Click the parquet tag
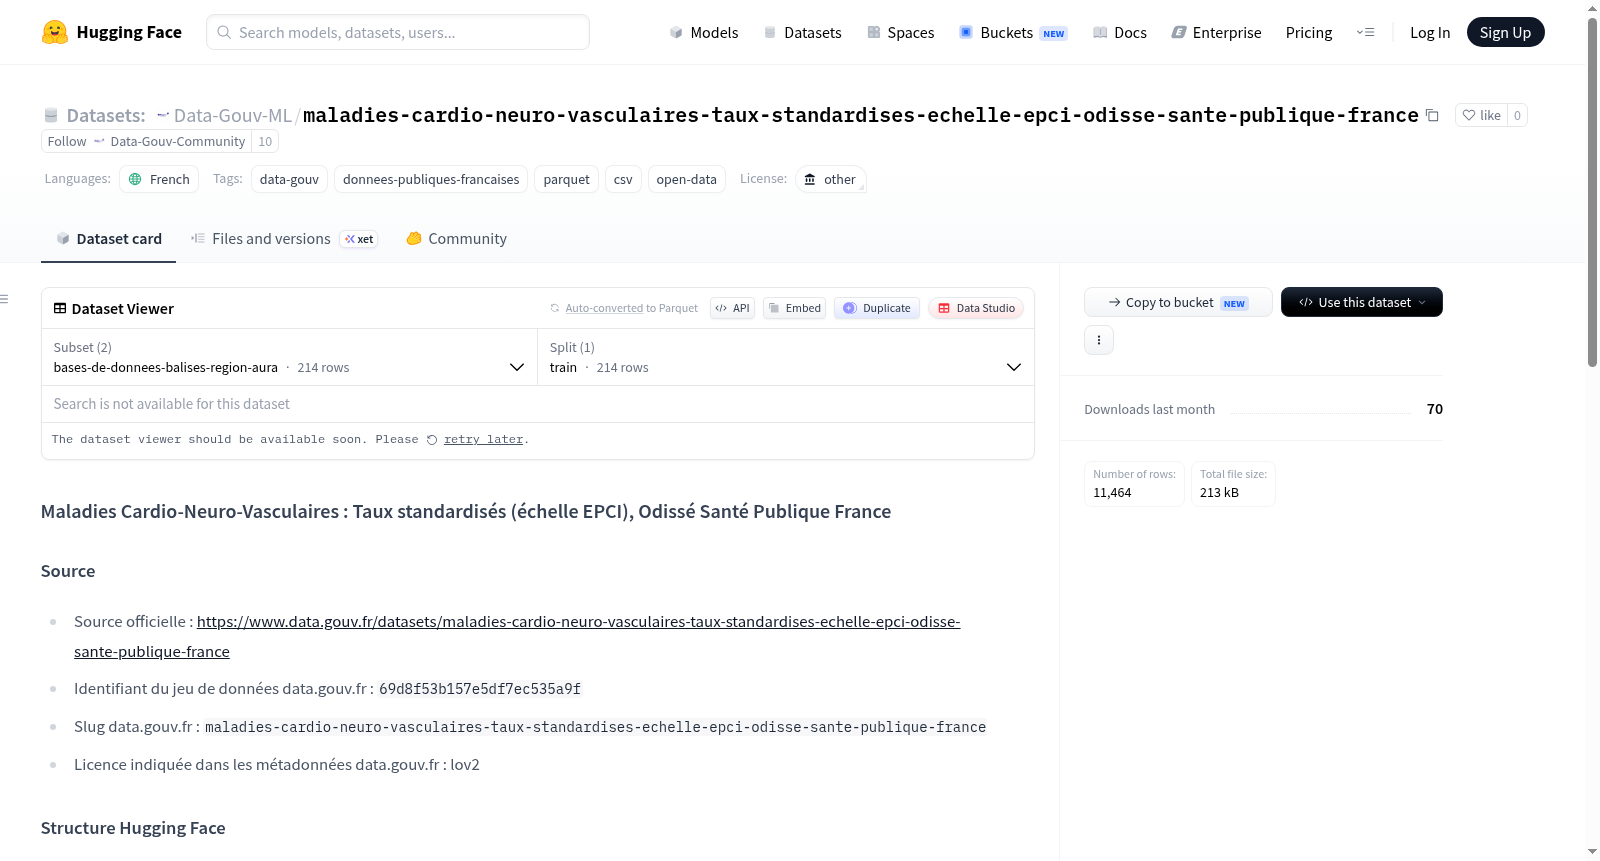The width and height of the screenshot is (1600, 861). click(566, 179)
